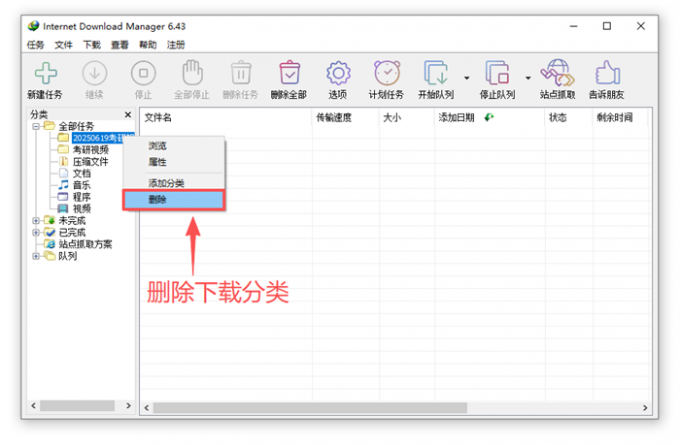
Task: Click the category panel scrollbar left arrow
Action: tap(33, 406)
